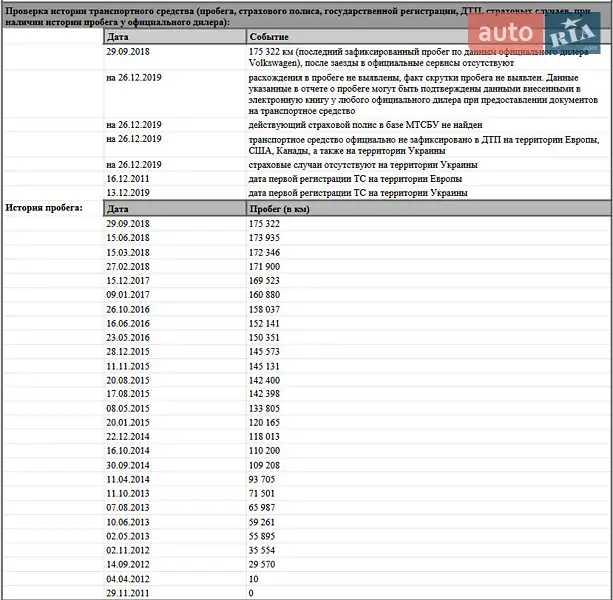Select the 15.06.2018 mileage history date

tap(128, 238)
